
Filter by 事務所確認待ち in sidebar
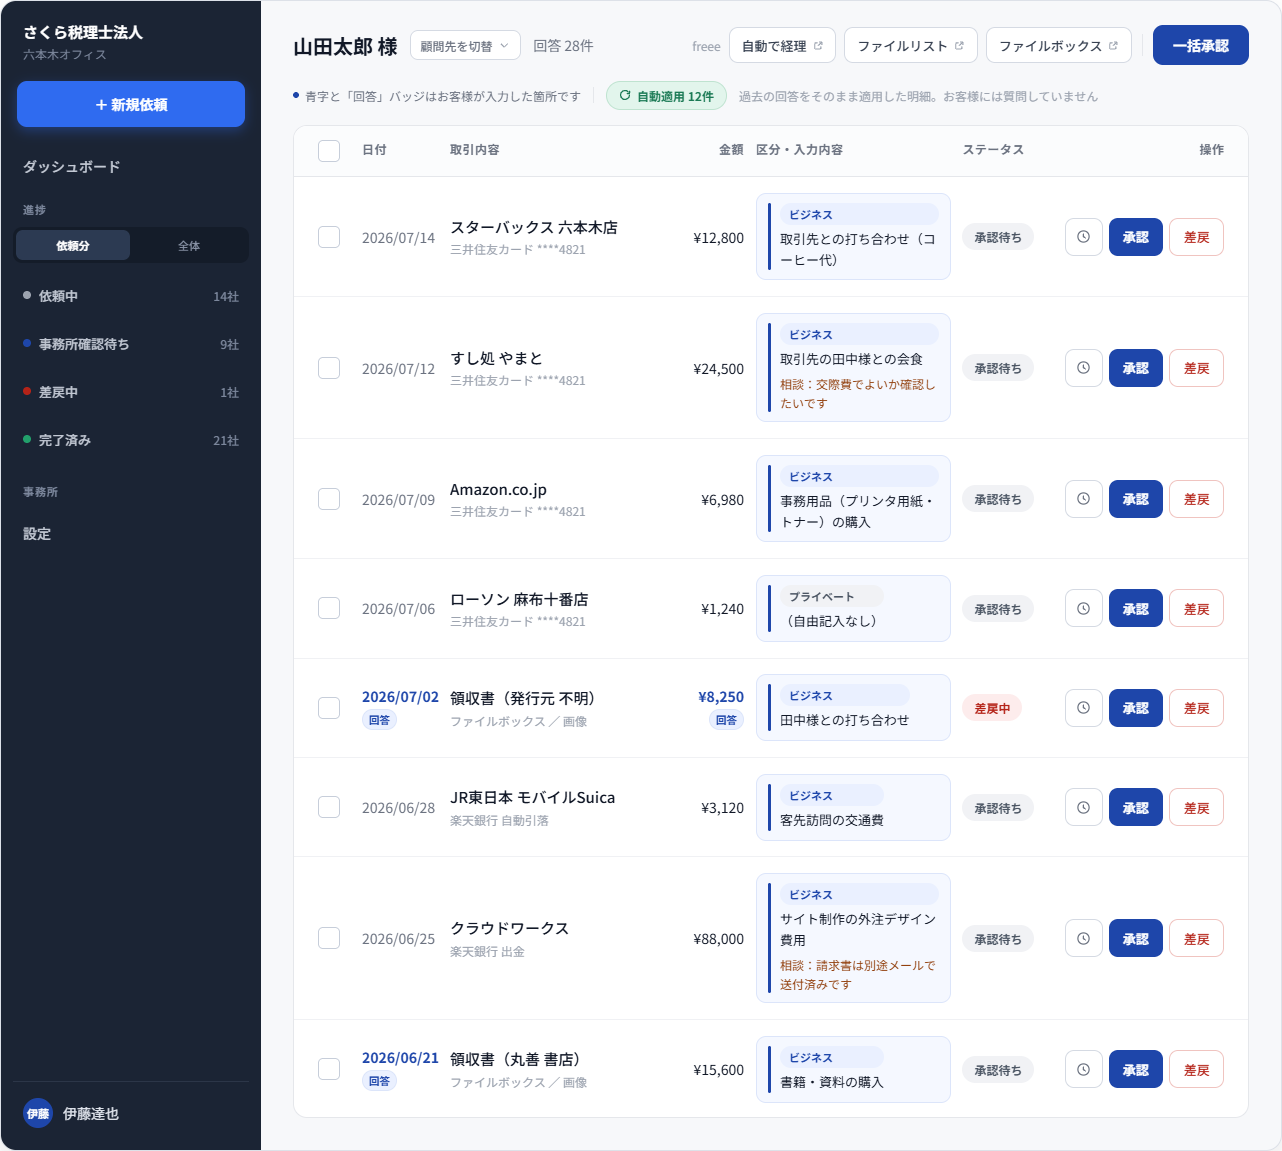(x=131, y=344)
